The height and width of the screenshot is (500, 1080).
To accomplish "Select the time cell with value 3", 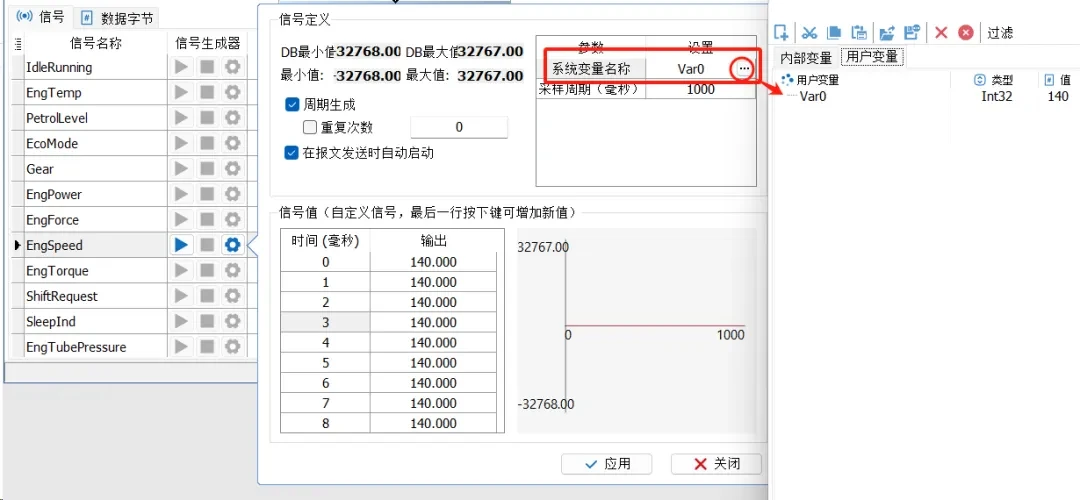I will (x=325, y=322).
